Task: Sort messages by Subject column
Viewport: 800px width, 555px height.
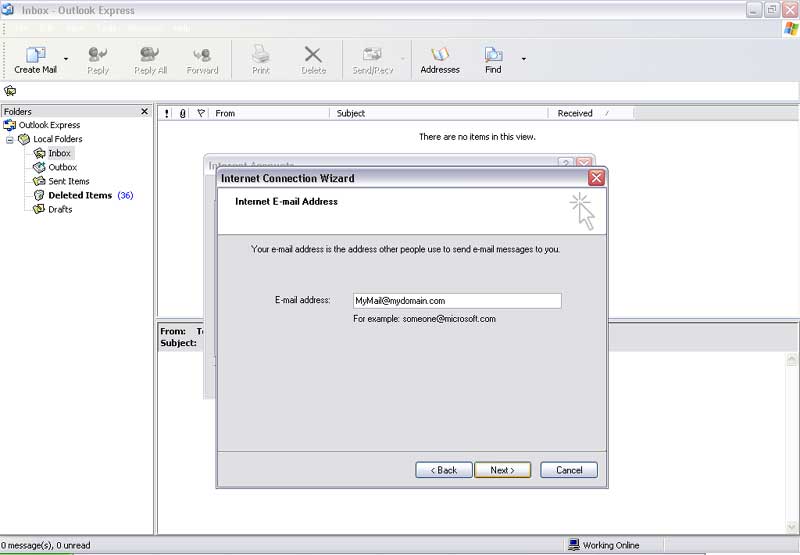Action: coord(439,113)
